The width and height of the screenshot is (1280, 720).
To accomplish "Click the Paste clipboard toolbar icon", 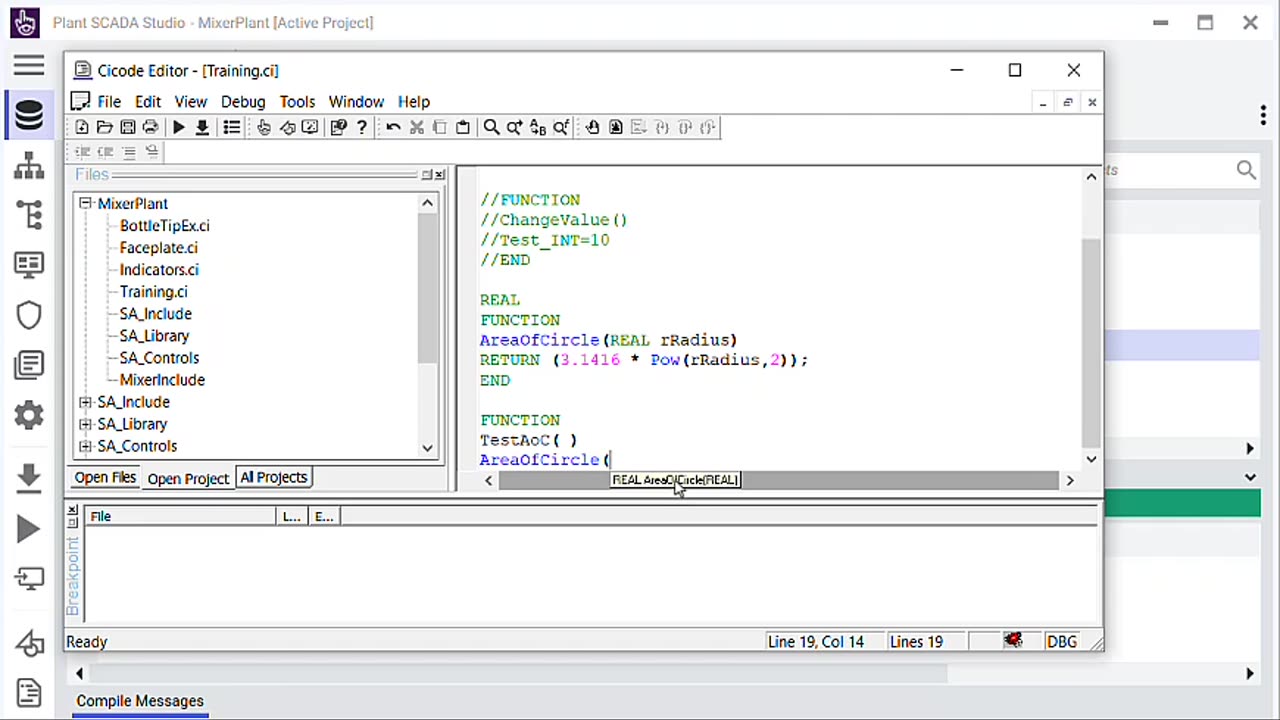I will tap(462, 127).
